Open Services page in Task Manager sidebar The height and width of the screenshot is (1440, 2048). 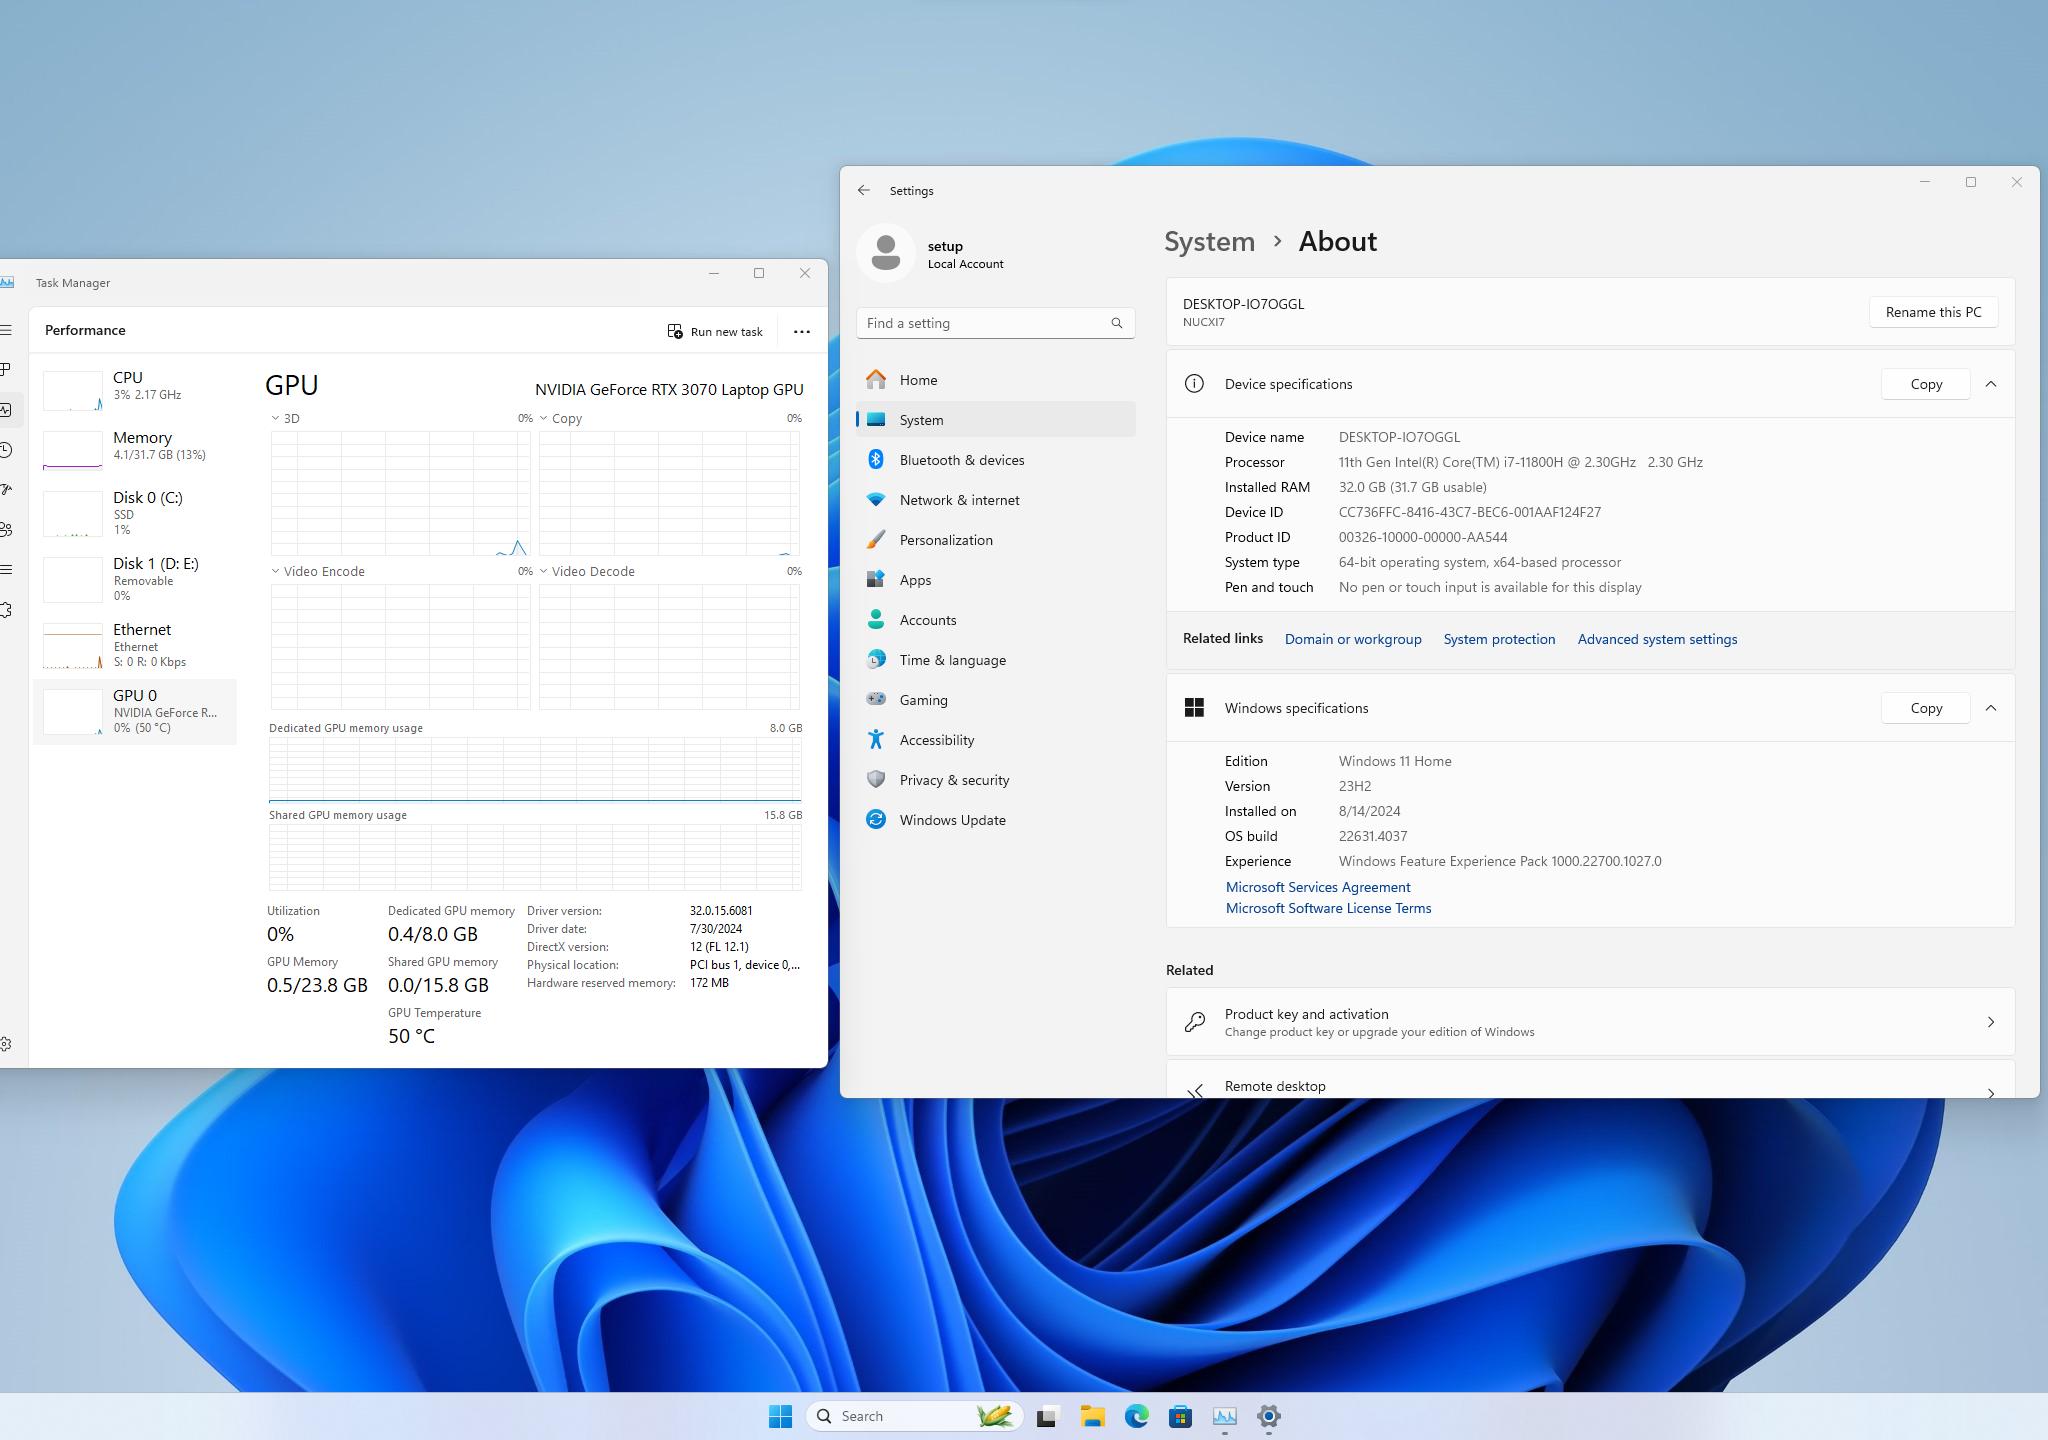(6, 610)
